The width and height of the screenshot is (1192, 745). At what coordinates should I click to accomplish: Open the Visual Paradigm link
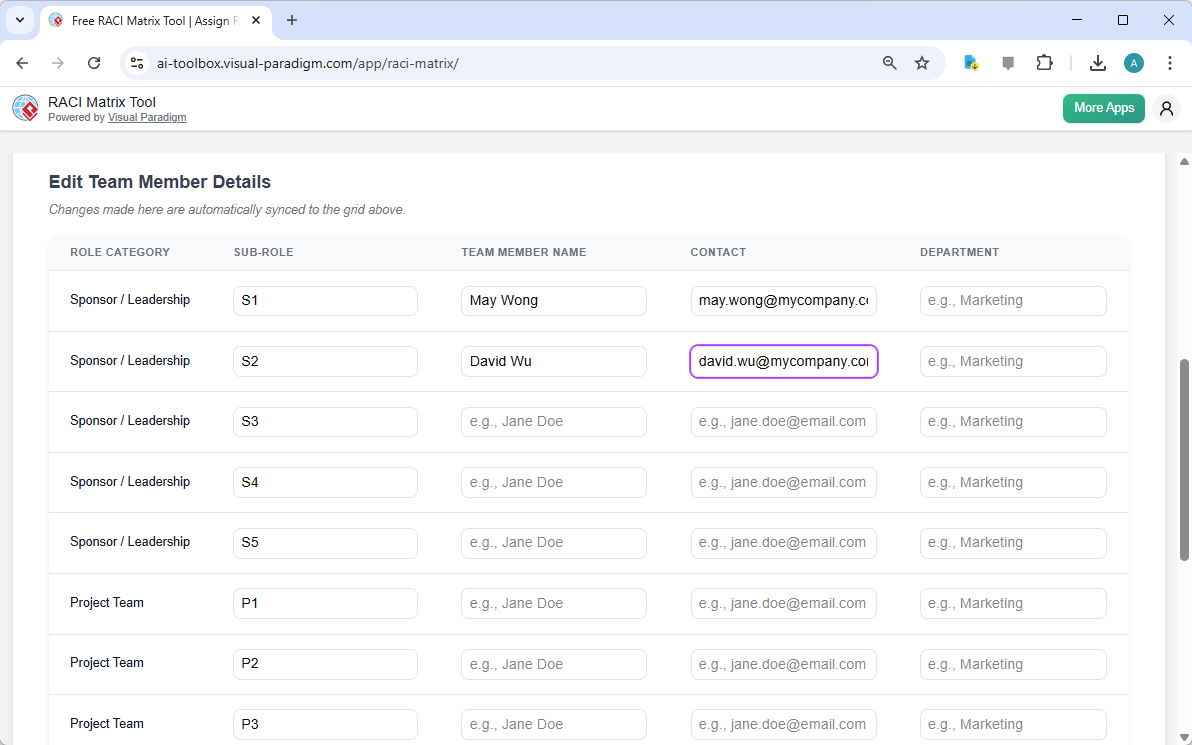tap(147, 117)
